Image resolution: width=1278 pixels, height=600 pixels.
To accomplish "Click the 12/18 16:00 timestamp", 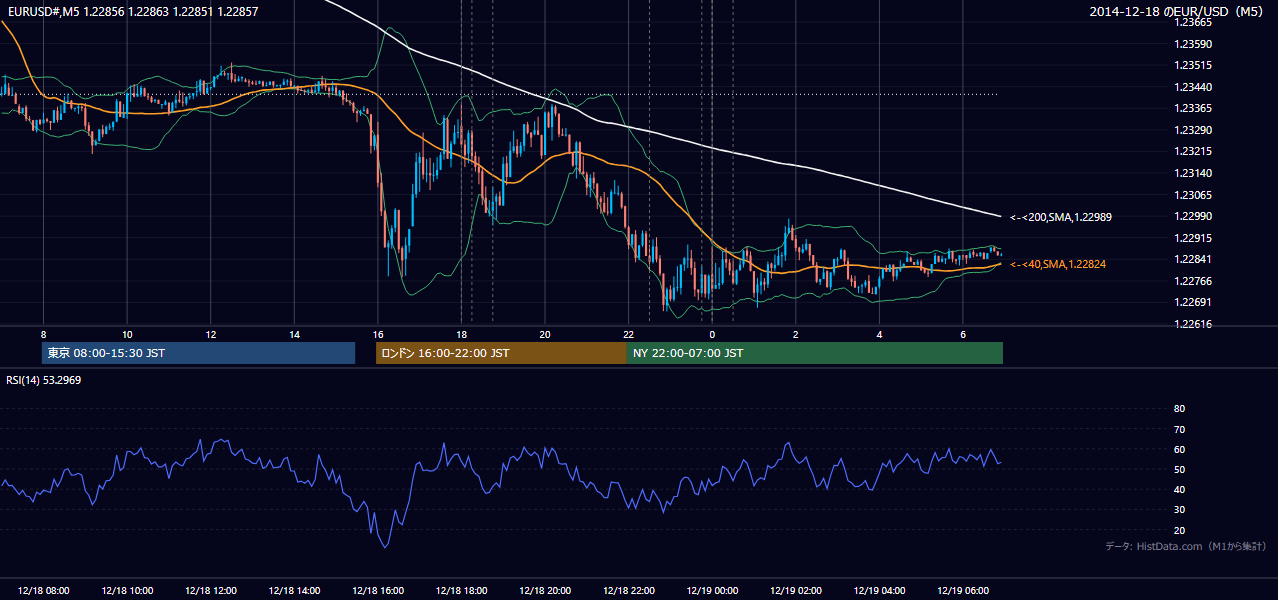I will point(377,591).
